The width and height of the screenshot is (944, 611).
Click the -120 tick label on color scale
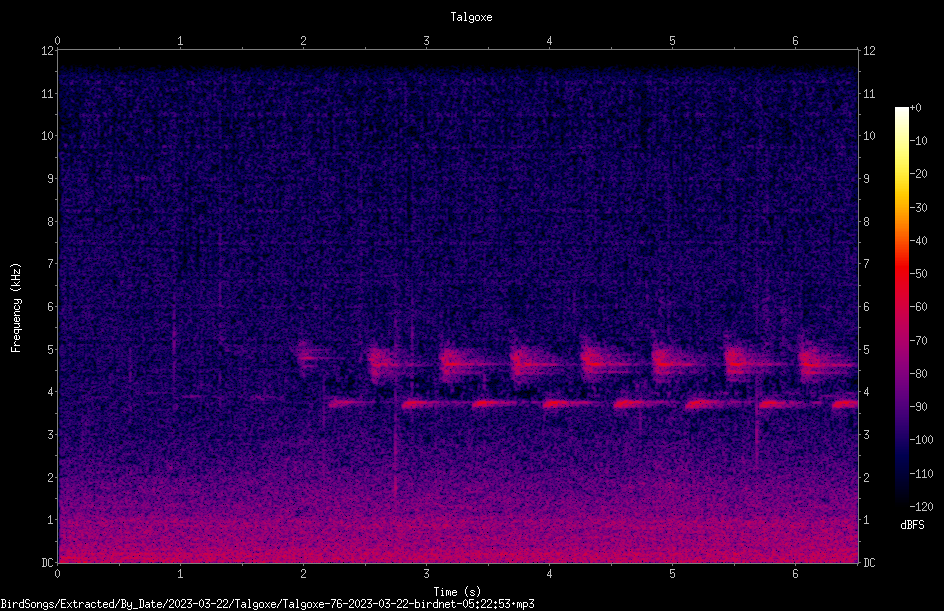[x=922, y=506]
